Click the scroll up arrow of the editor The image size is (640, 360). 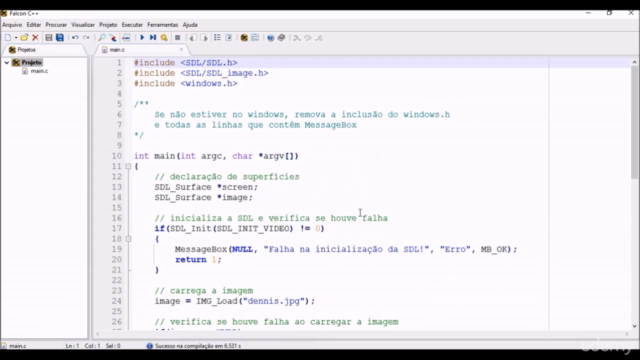tap(634, 62)
